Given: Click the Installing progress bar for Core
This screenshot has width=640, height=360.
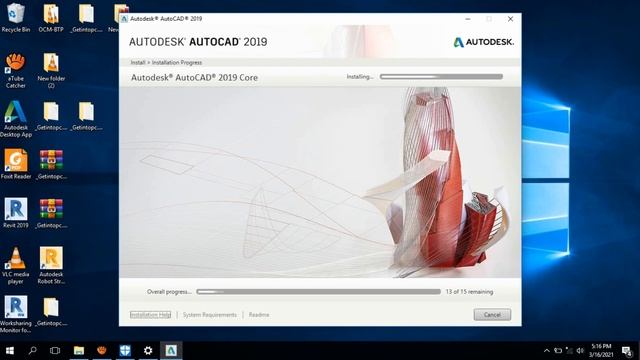Looking at the screenshot, I should tap(441, 77).
